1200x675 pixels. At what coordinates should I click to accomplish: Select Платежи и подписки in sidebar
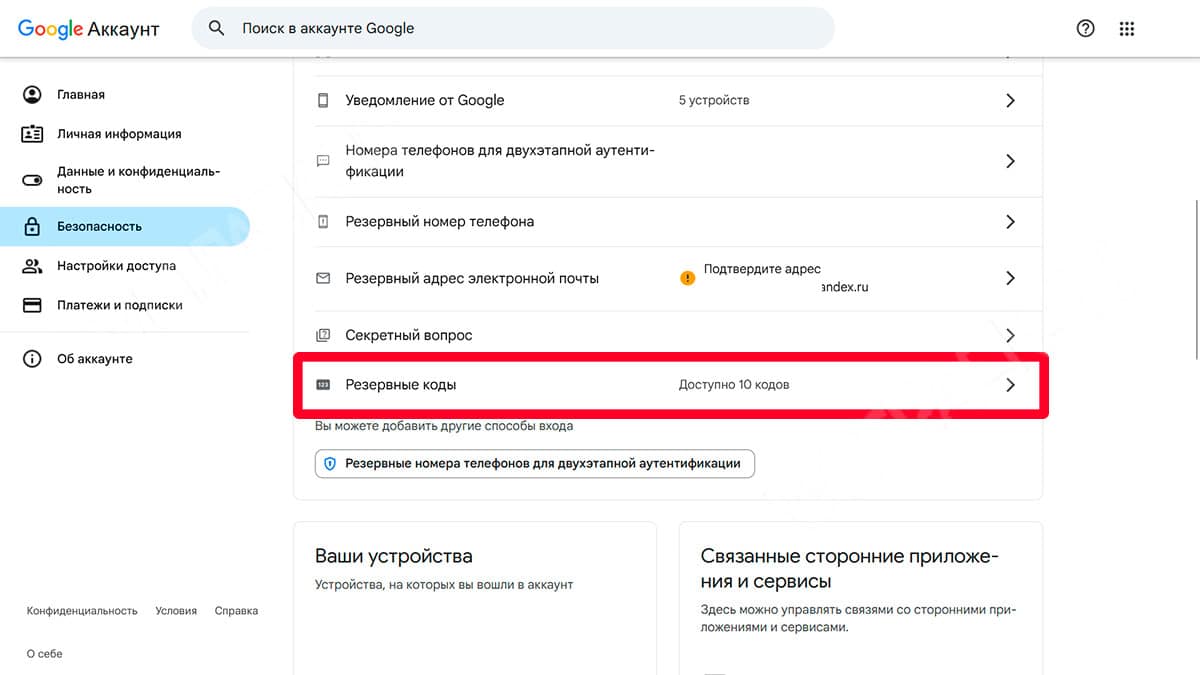tap(120, 305)
